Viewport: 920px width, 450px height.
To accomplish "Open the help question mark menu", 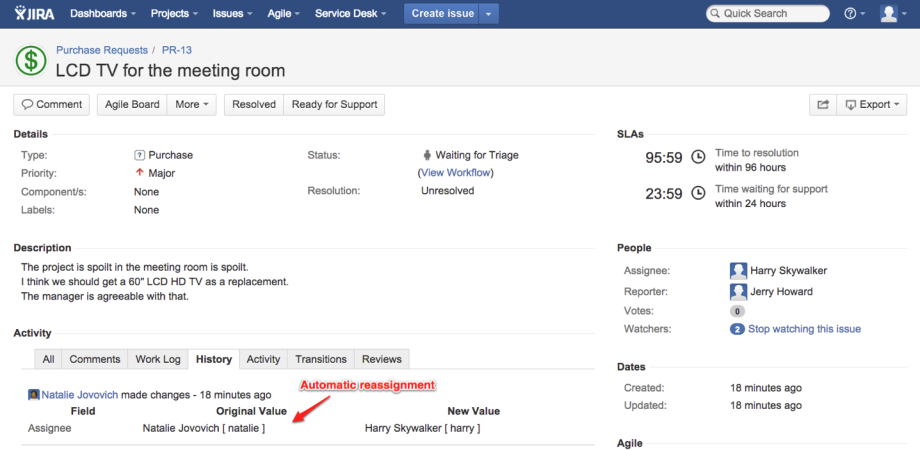I will coord(855,14).
